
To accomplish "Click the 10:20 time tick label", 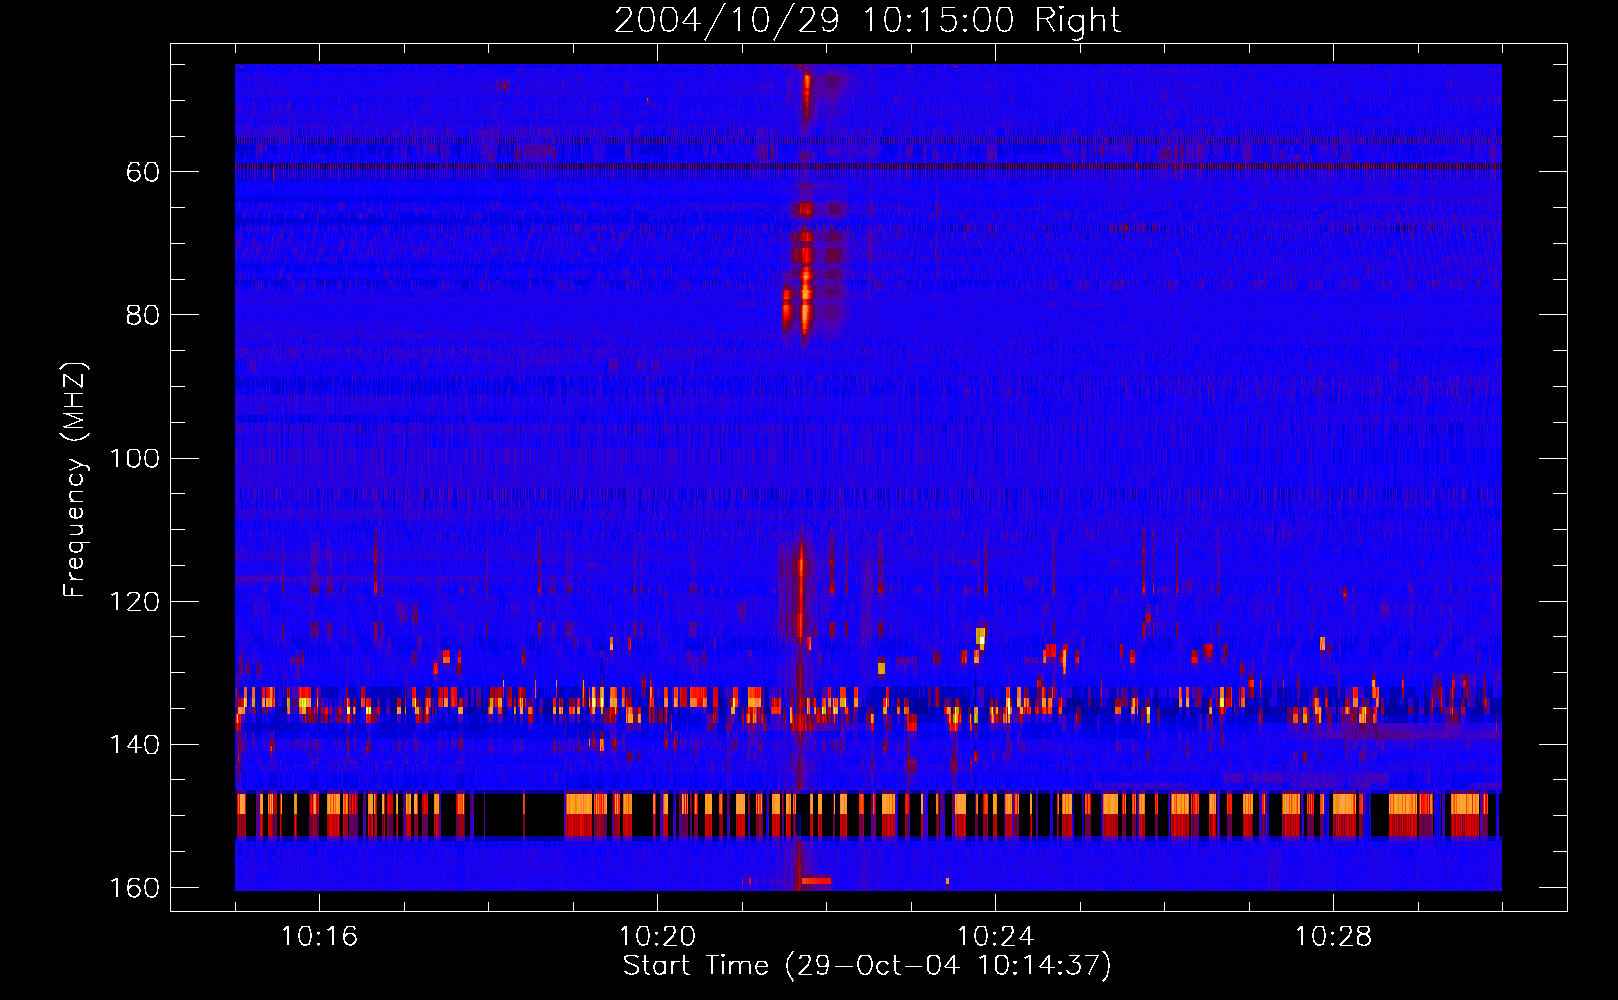I will click(657, 936).
